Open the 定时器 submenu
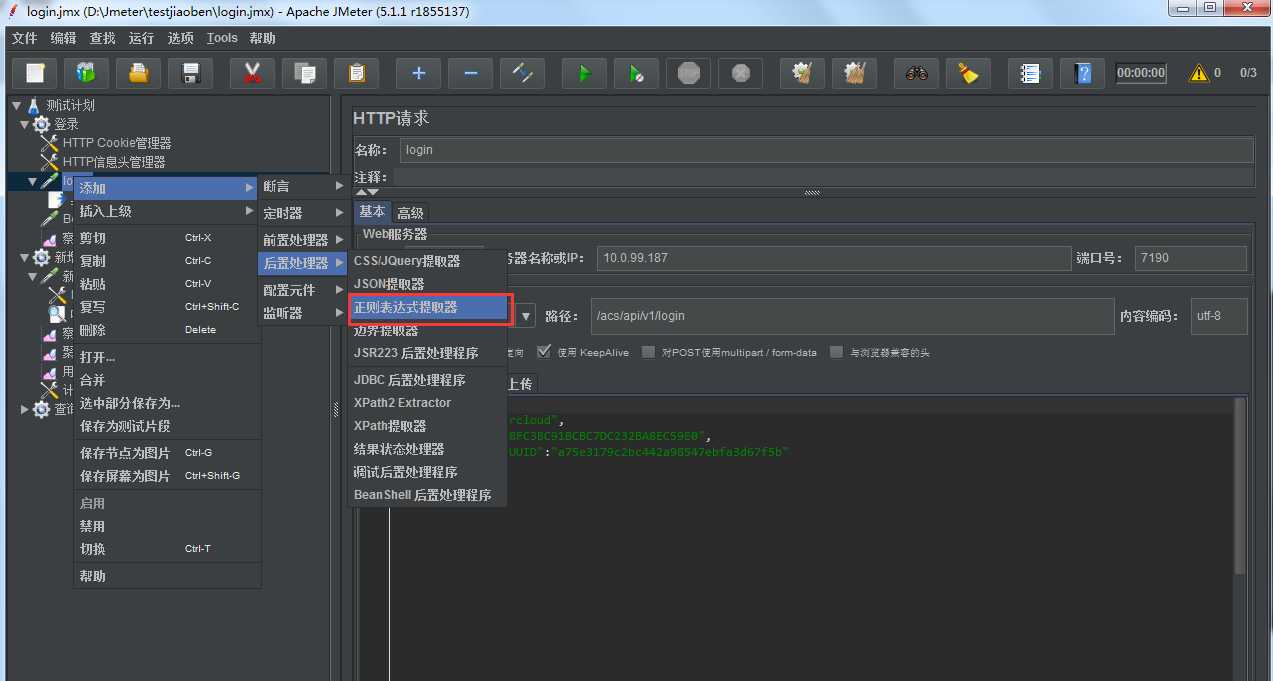This screenshot has height=681, width=1273. point(303,213)
